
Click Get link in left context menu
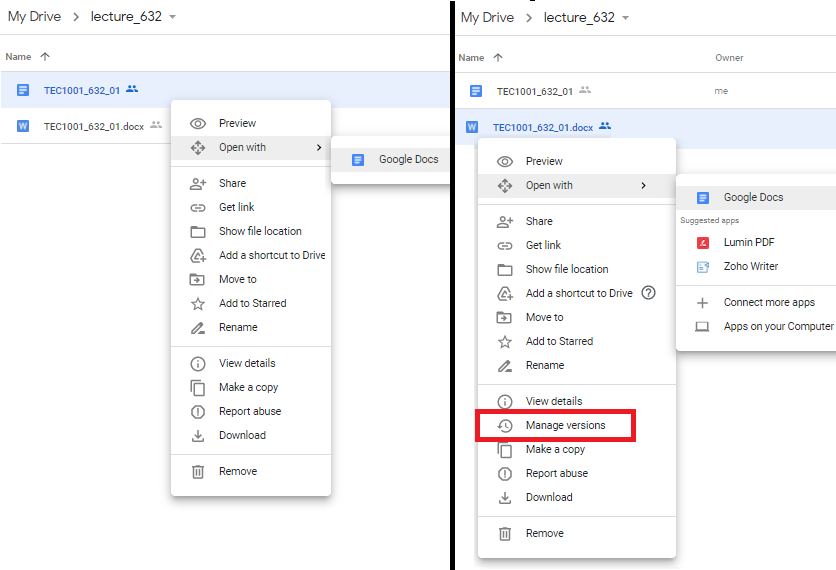tap(236, 207)
